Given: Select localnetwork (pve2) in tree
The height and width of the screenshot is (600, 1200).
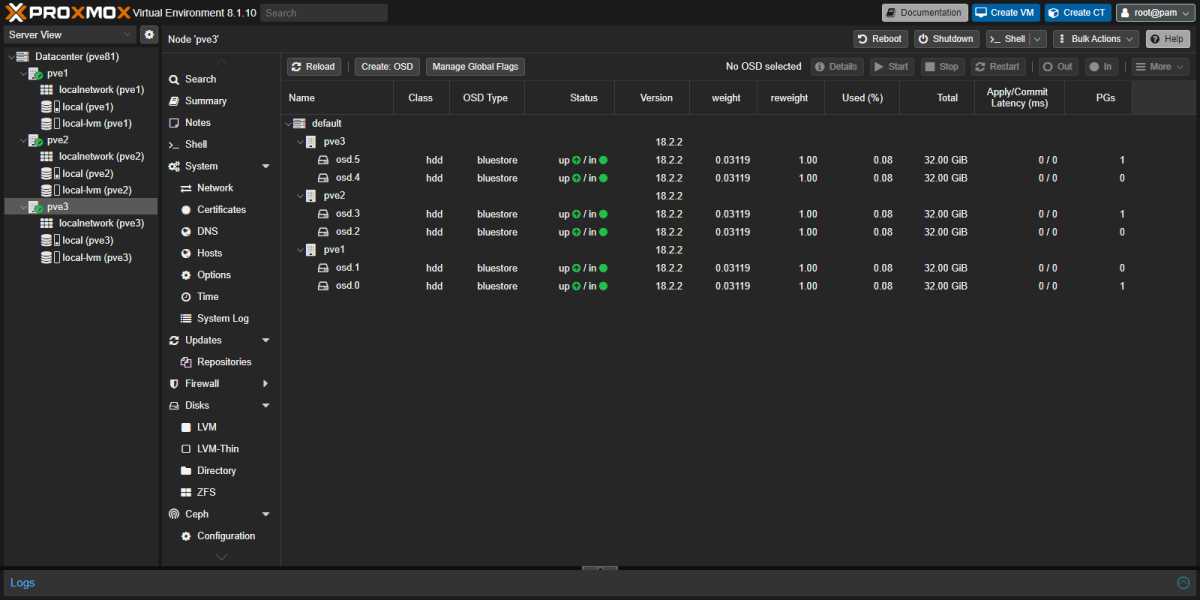Looking at the screenshot, I should pos(101,157).
